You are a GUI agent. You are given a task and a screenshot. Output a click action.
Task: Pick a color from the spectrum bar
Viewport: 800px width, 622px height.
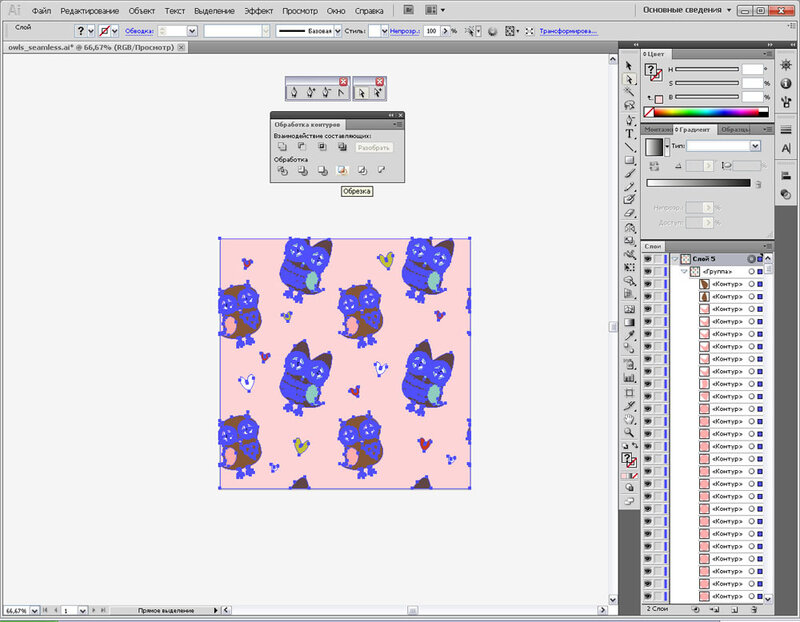click(707, 113)
